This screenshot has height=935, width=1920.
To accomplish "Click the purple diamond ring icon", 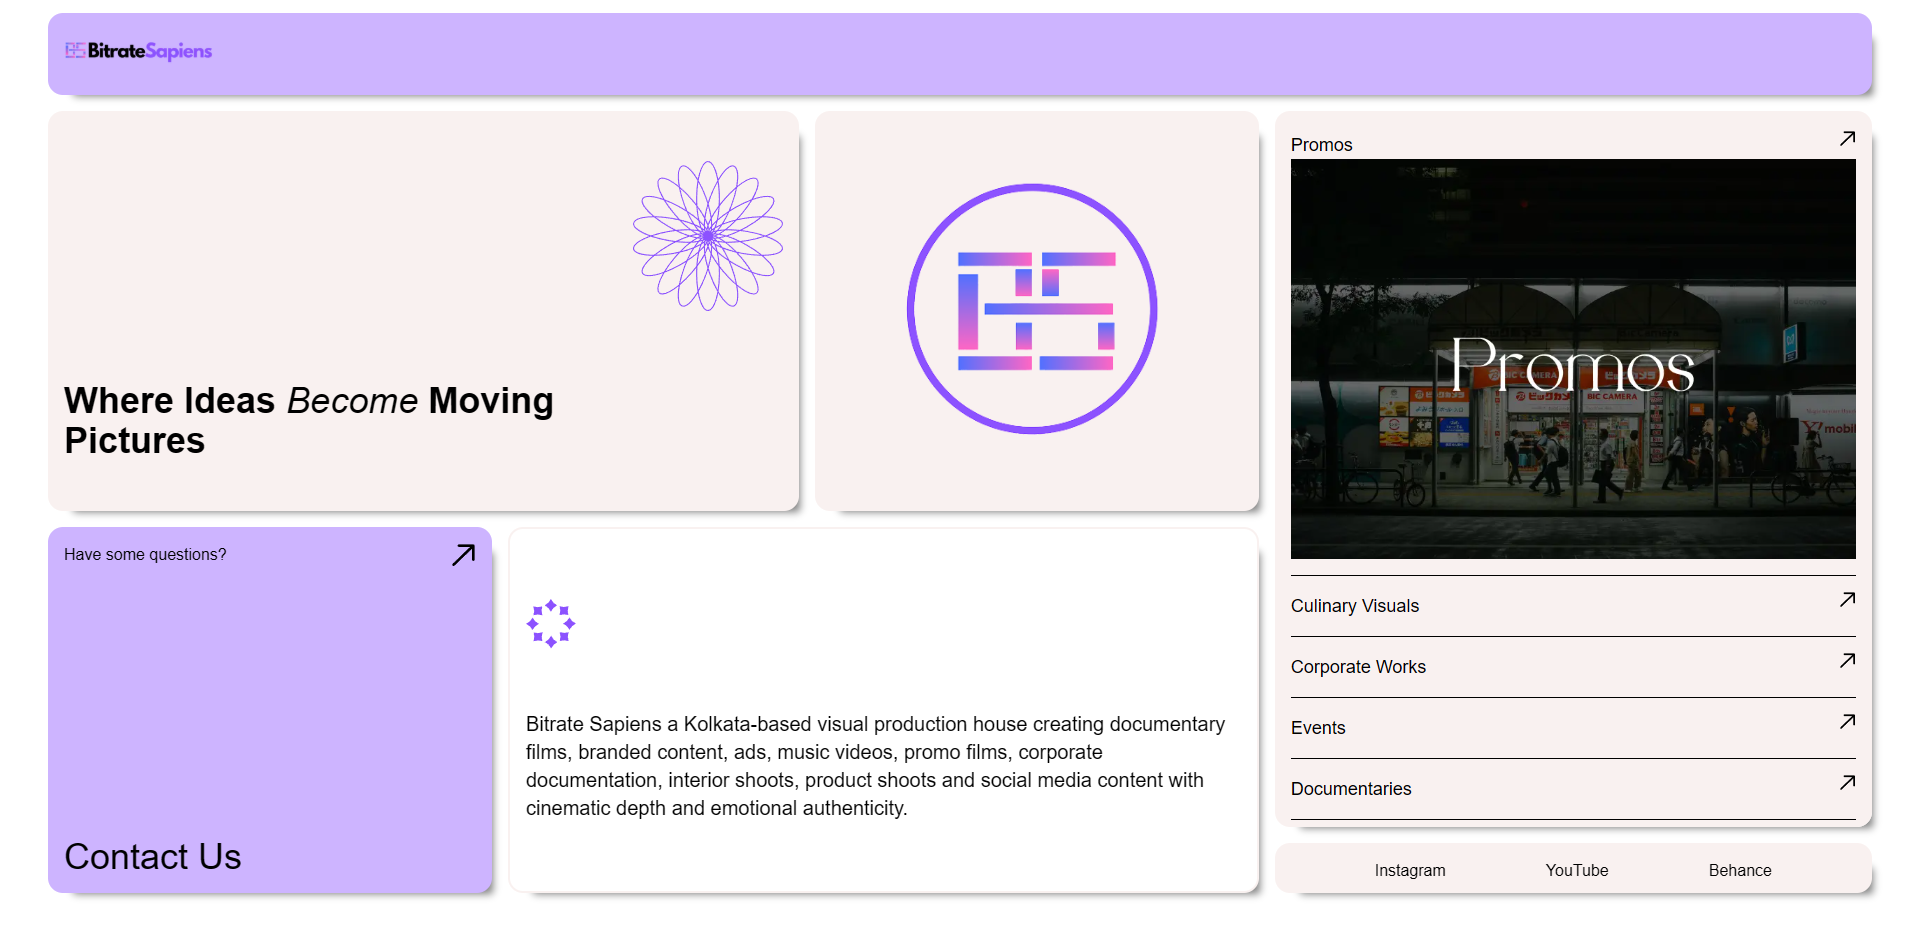I will tap(551, 624).
